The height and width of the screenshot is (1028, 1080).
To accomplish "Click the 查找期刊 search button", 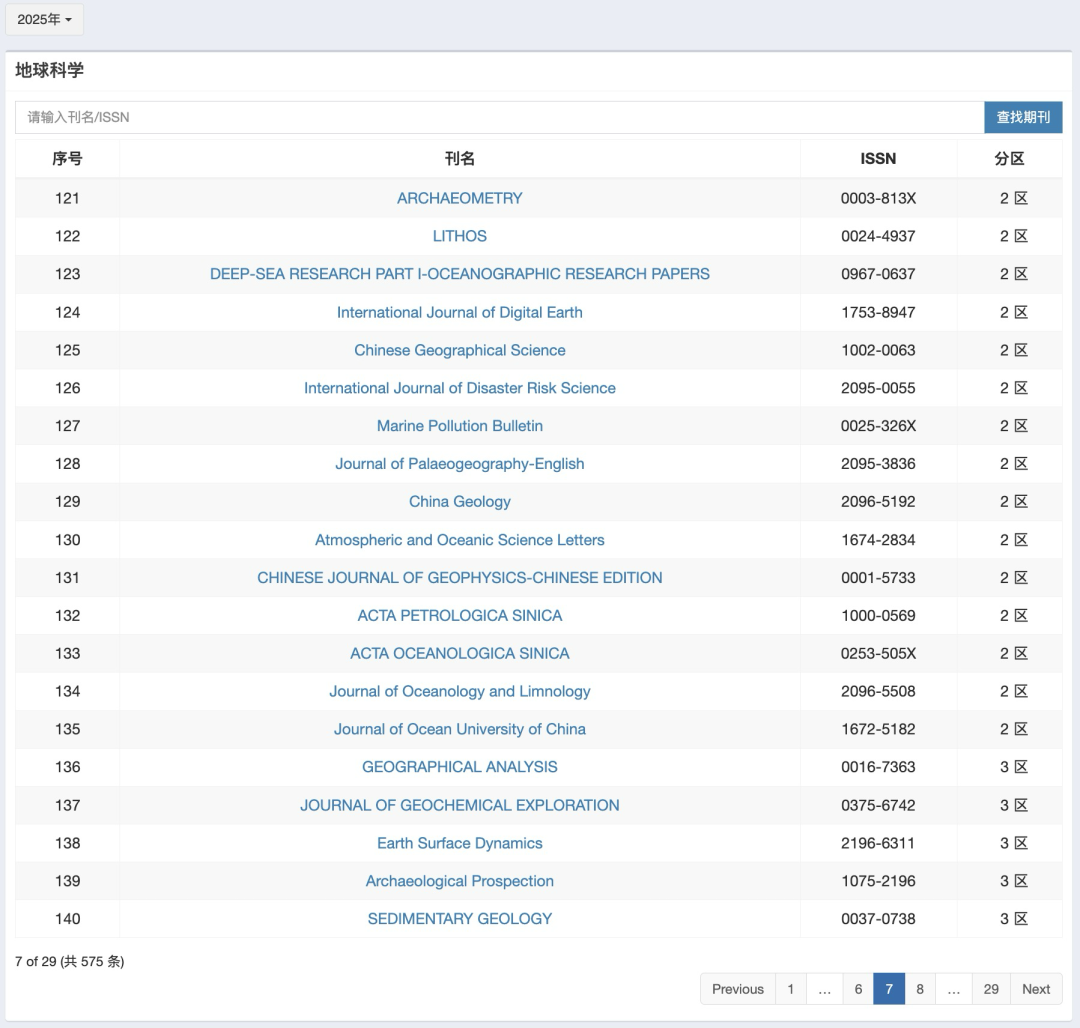I will coord(1023,117).
